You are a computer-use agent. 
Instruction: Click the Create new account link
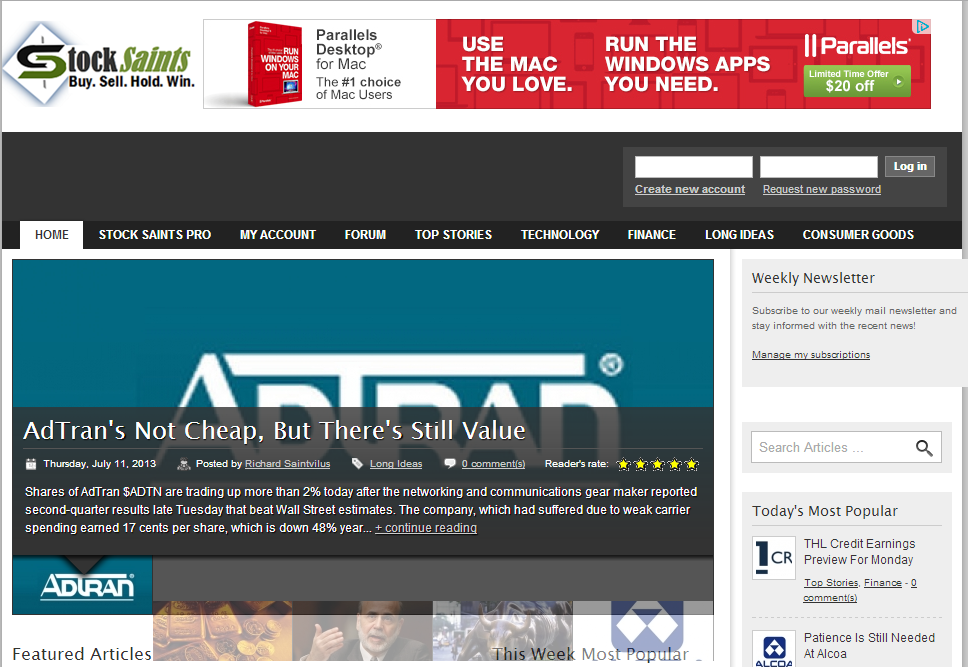tap(690, 189)
